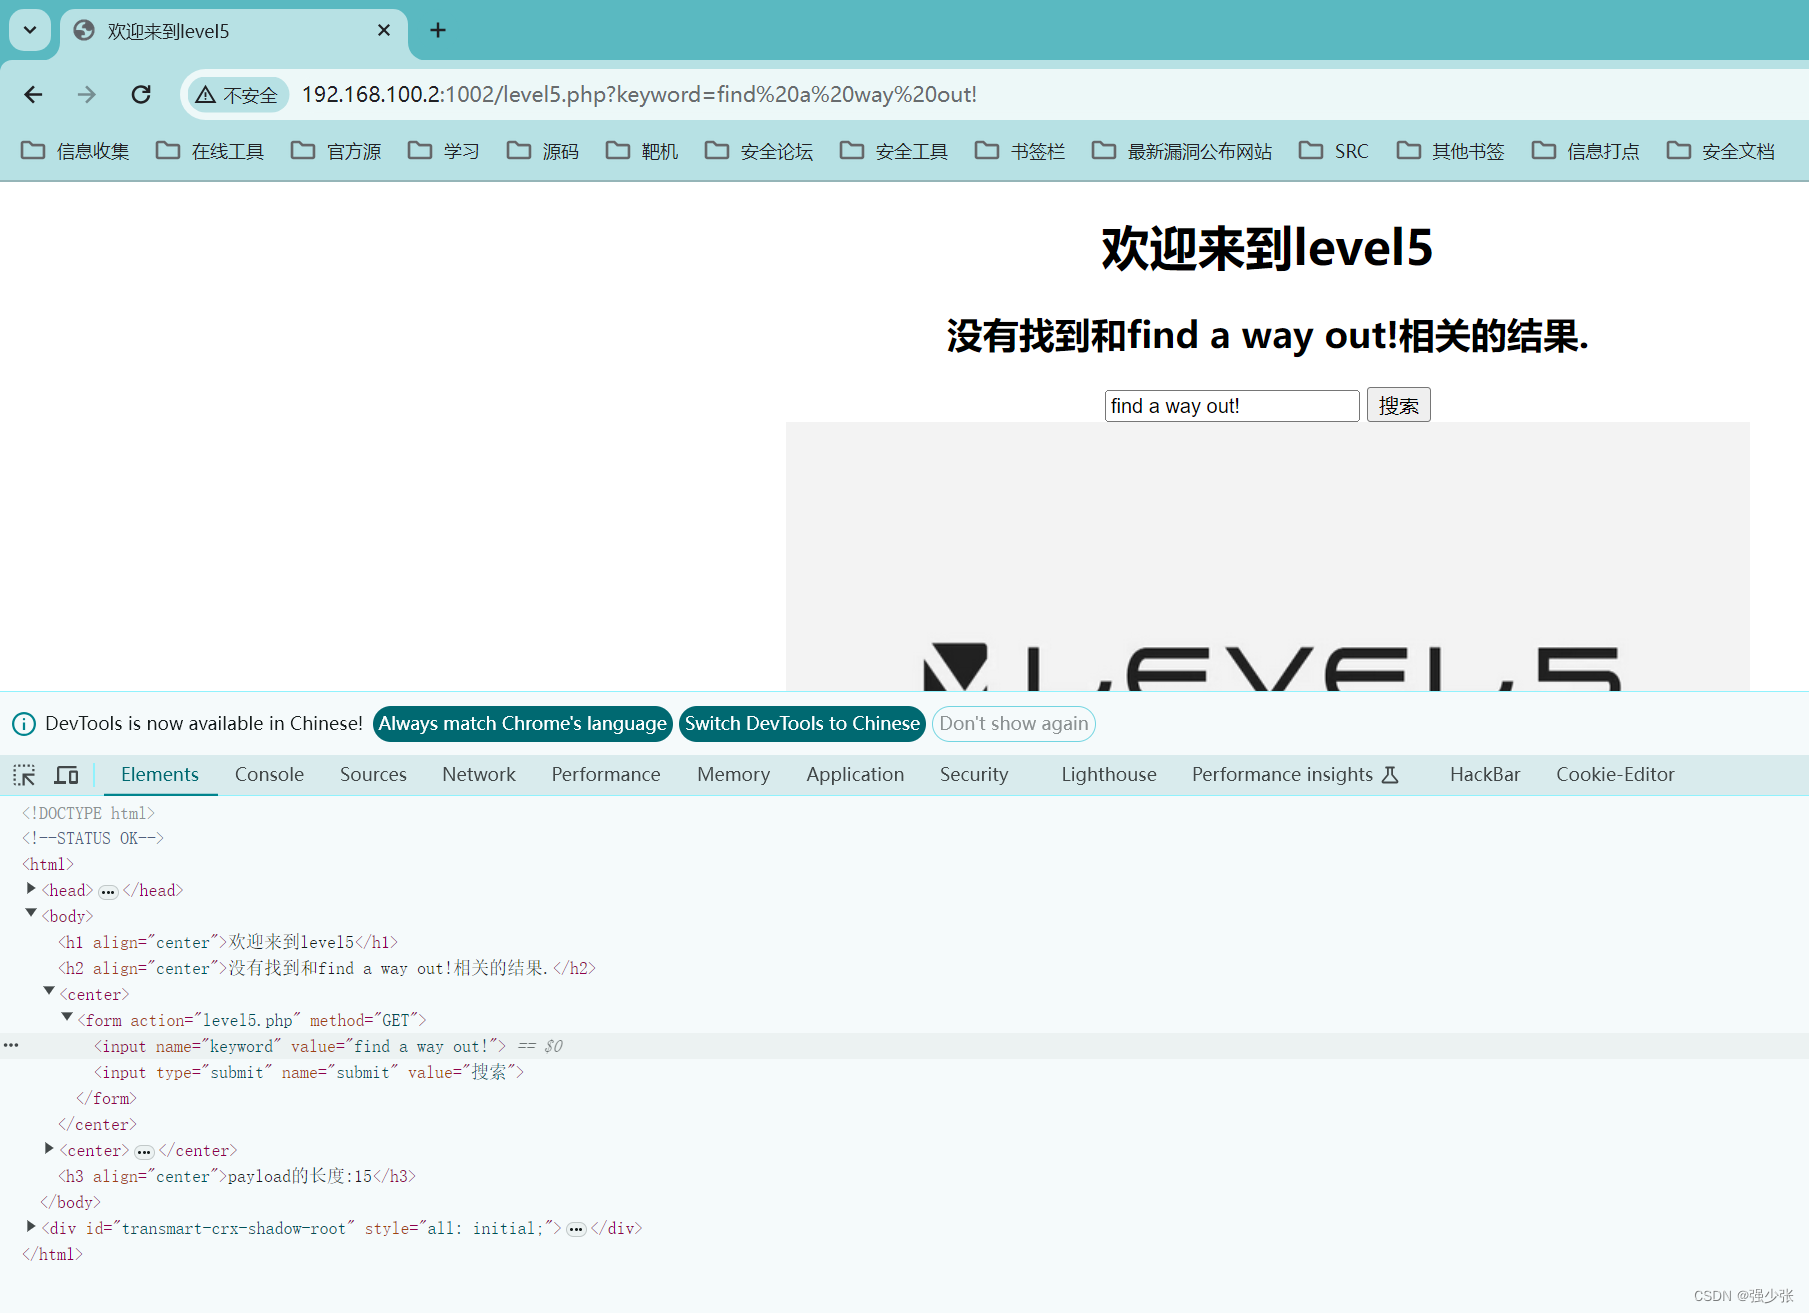Open the HackBar tab
Viewport: 1809px width, 1313px height.
1485,775
